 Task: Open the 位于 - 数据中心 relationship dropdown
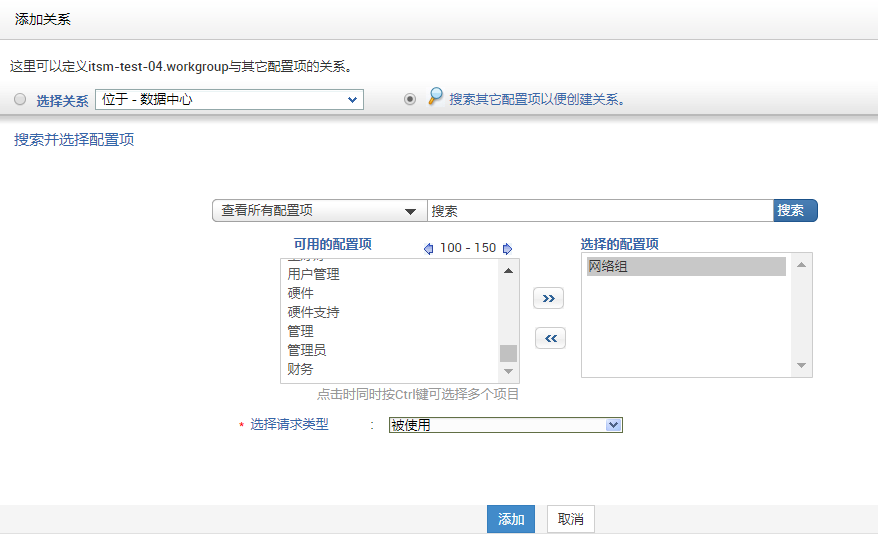[230, 100]
